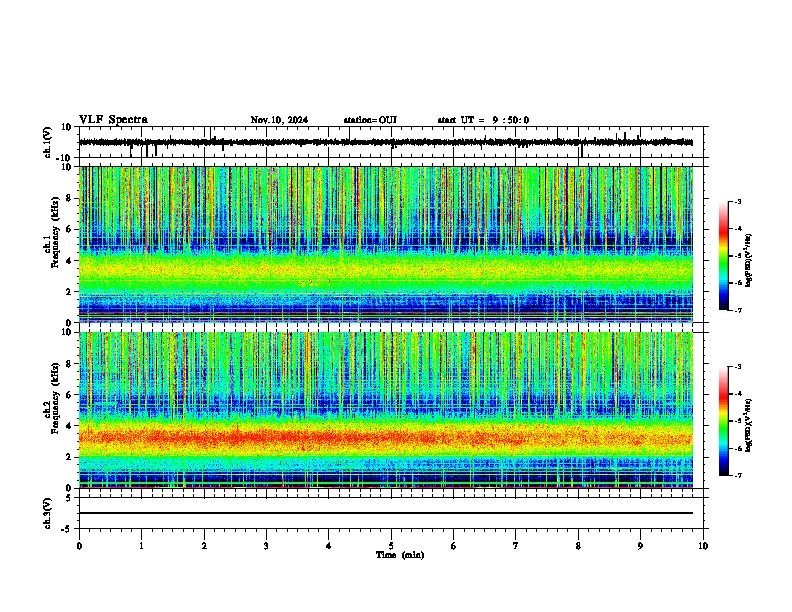Click the flat ch.3 voltage trace line
Viewport: 792px width, 612px height.
click(x=386, y=513)
